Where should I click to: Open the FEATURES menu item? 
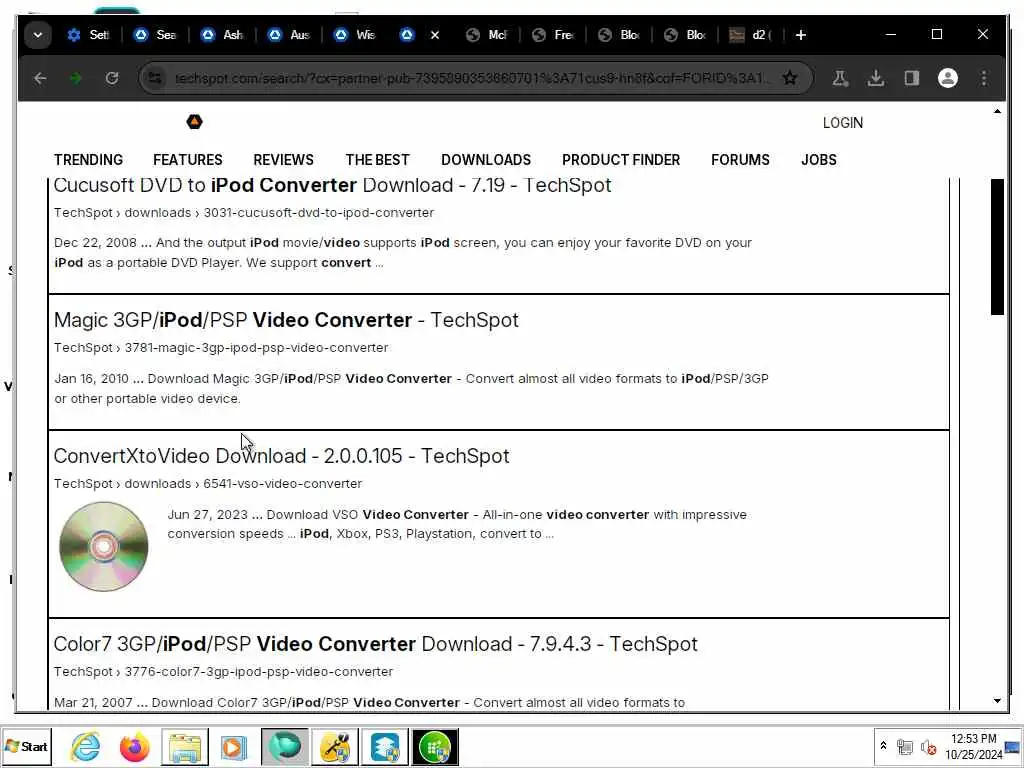point(187,160)
